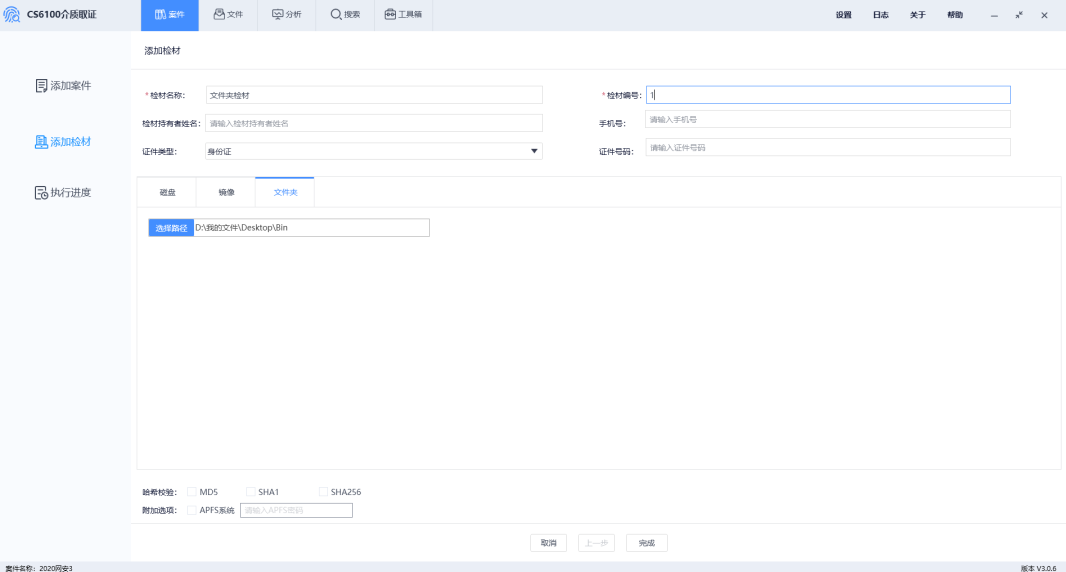
Task: Click the 选择路径 button
Action: pyautogui.click(x=171, y=228)
